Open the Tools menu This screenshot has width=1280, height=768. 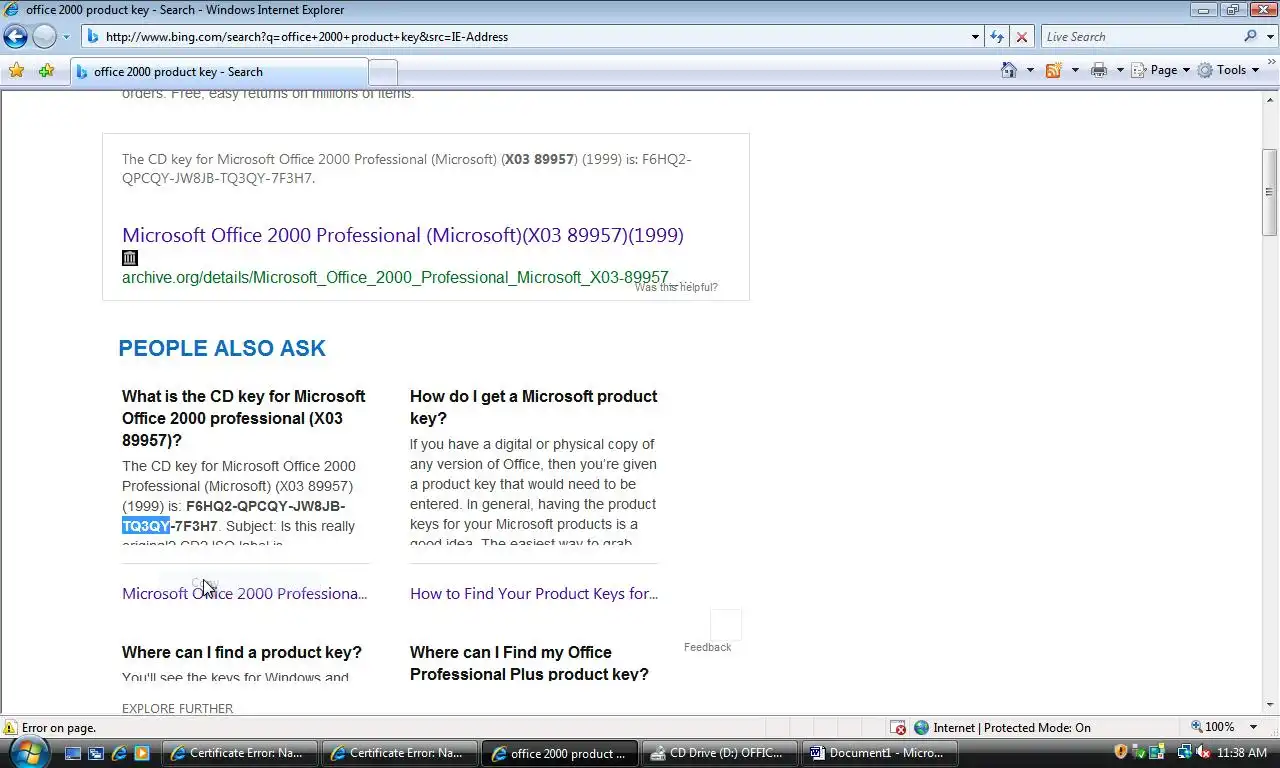[1228, 70]
